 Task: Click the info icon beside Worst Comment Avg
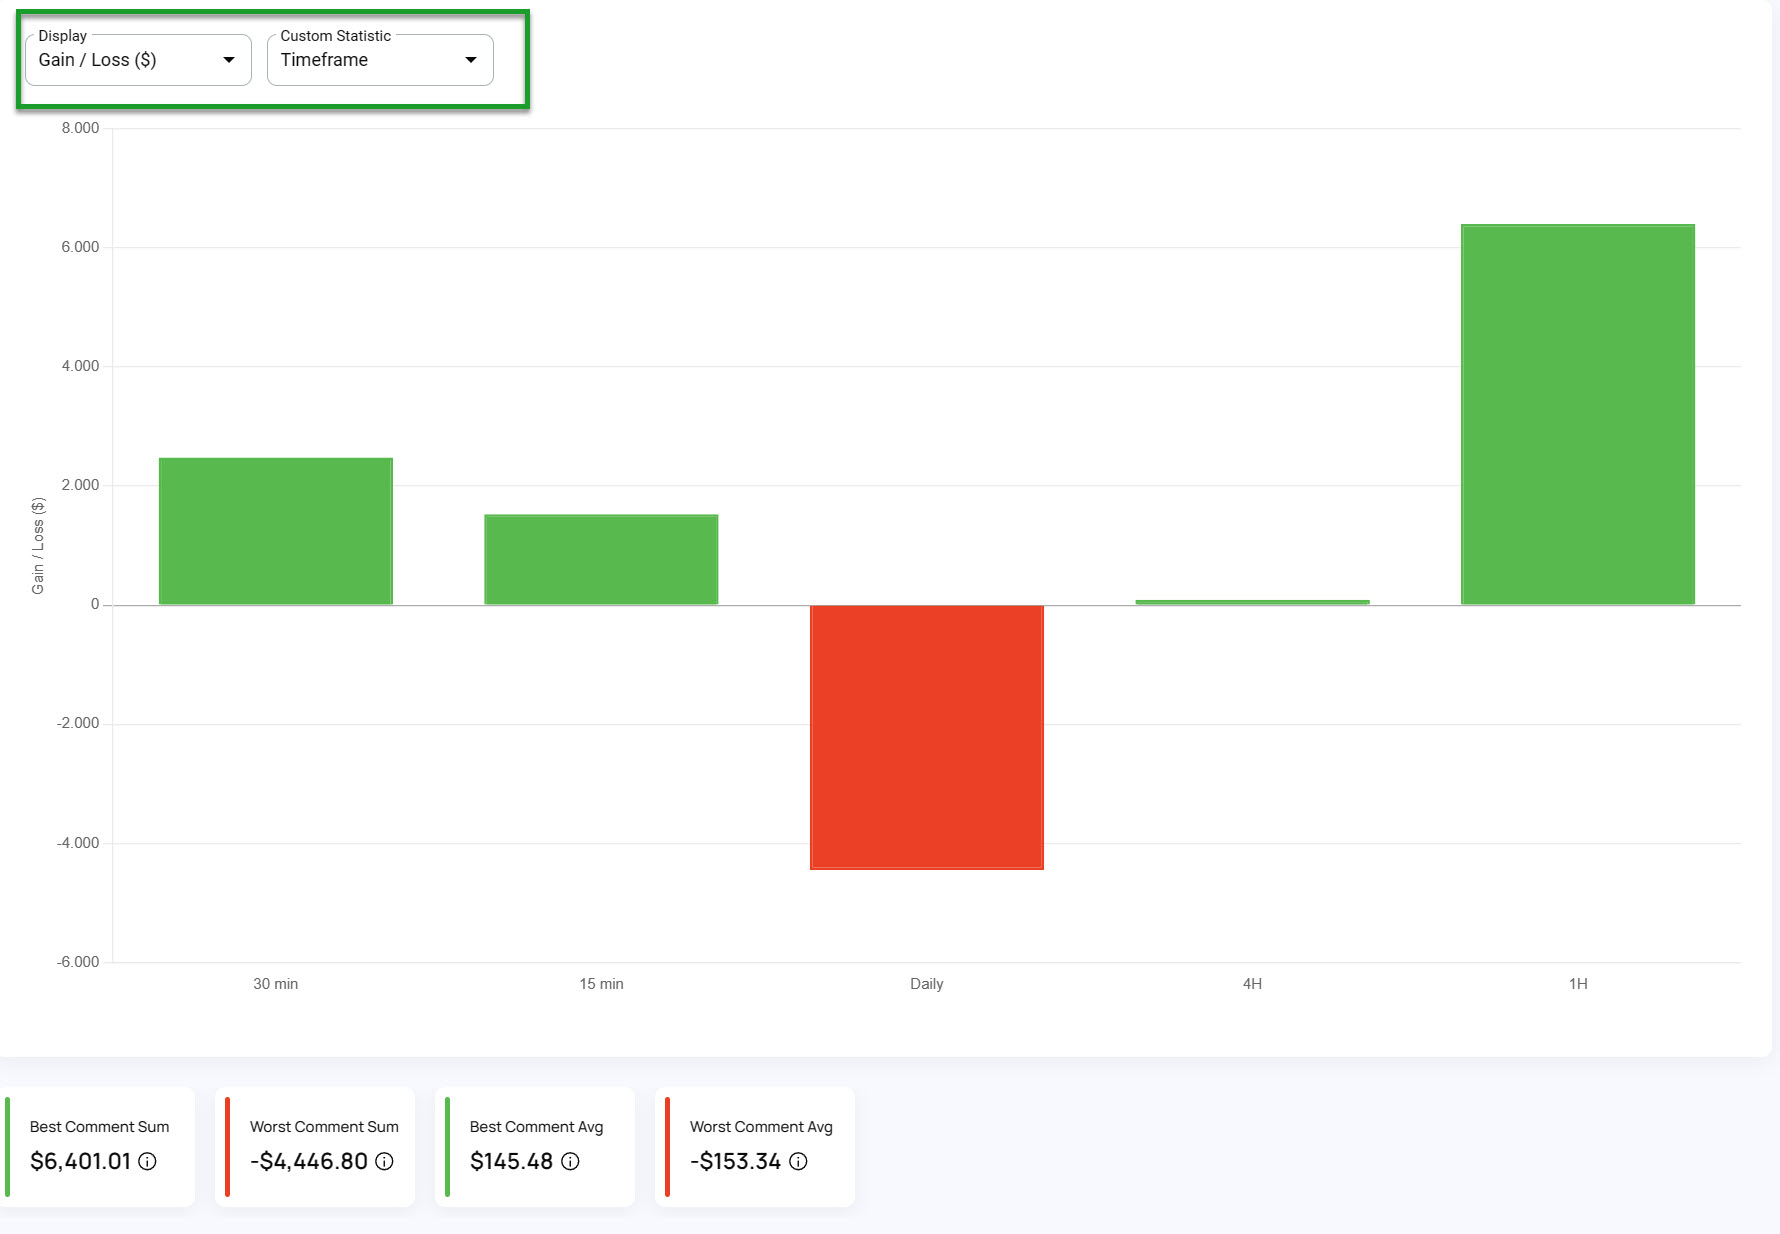pyautogui.click(x=798, y=1162)
